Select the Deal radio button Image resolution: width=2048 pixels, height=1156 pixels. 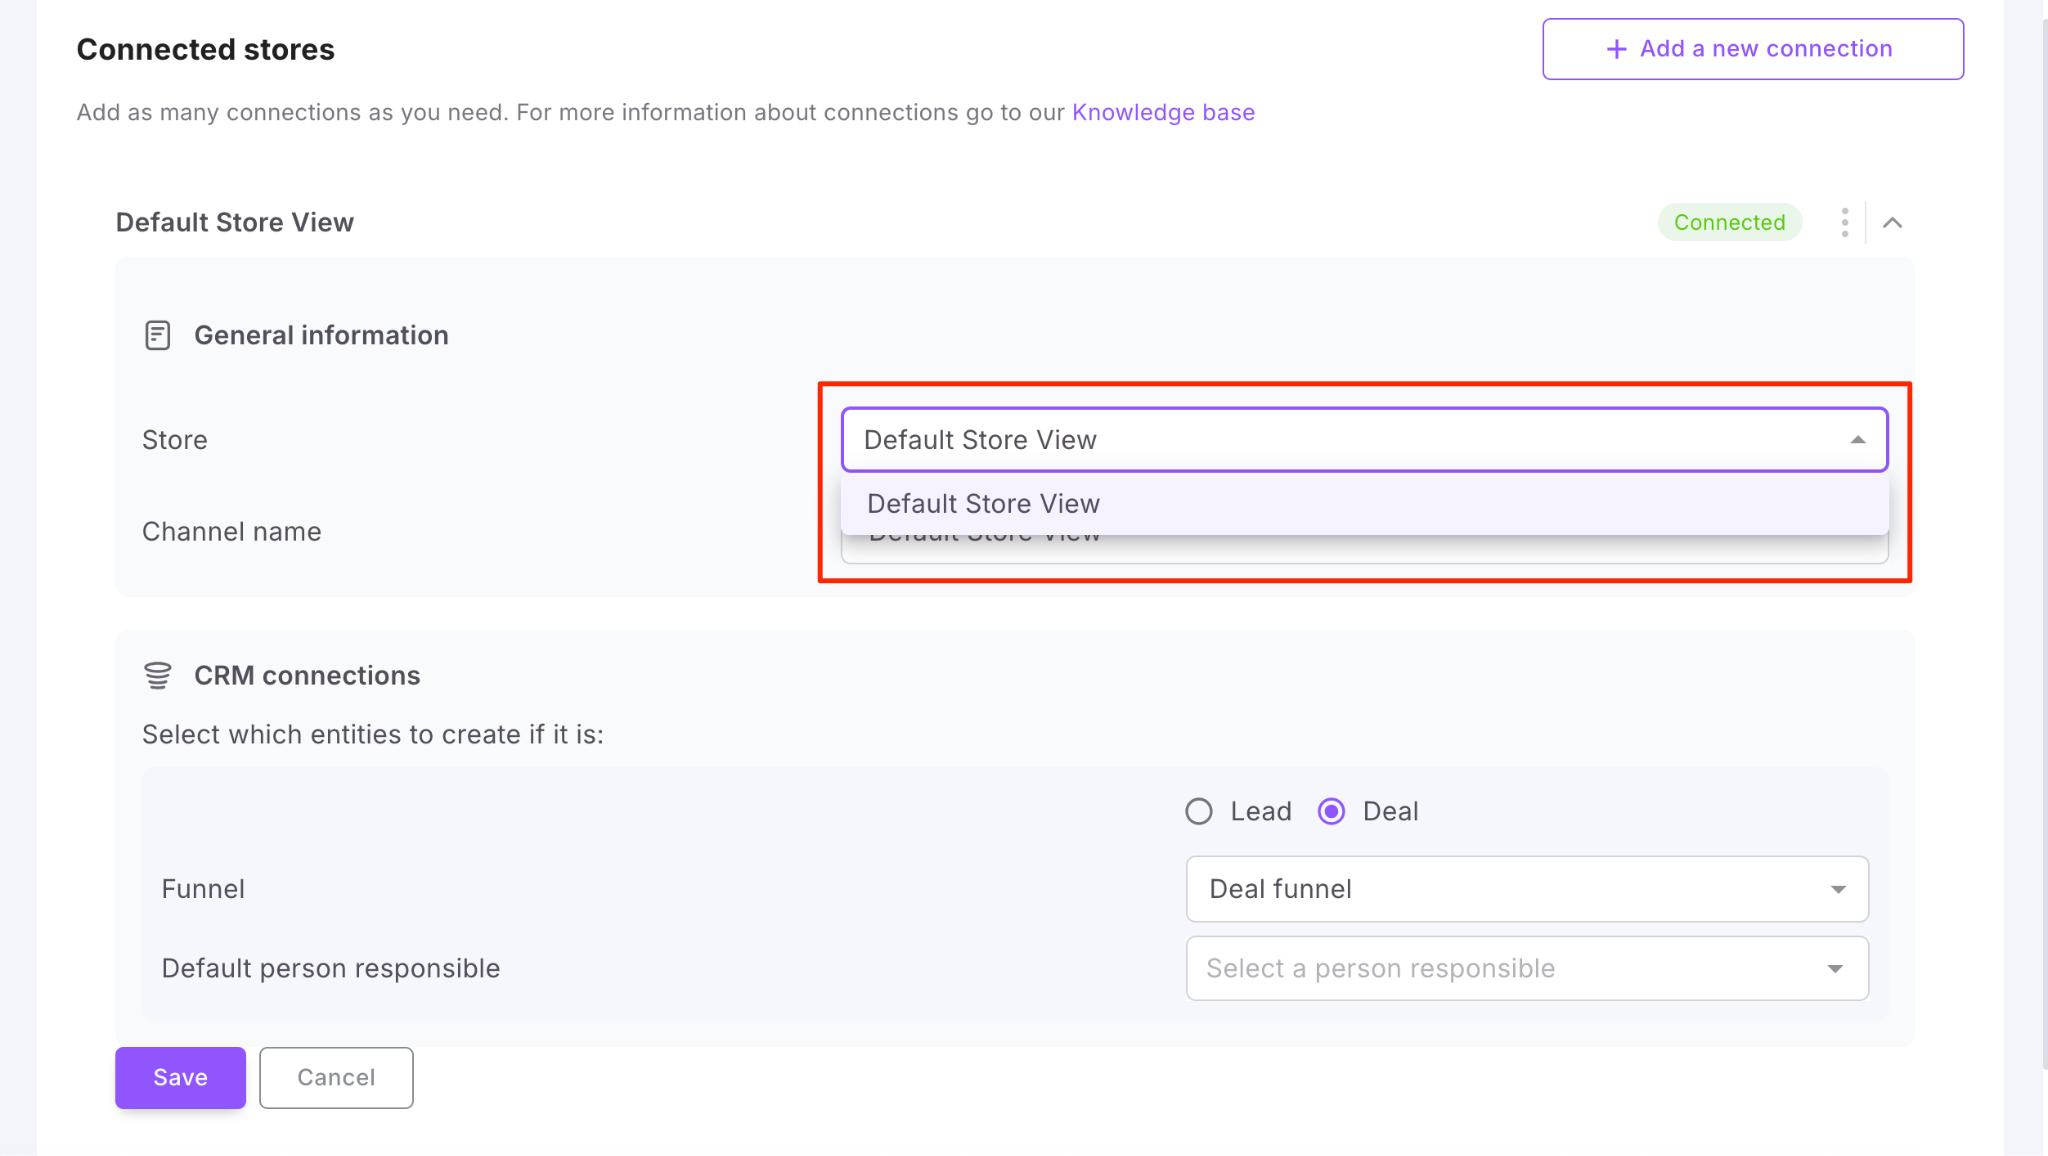click(1330, 811)
